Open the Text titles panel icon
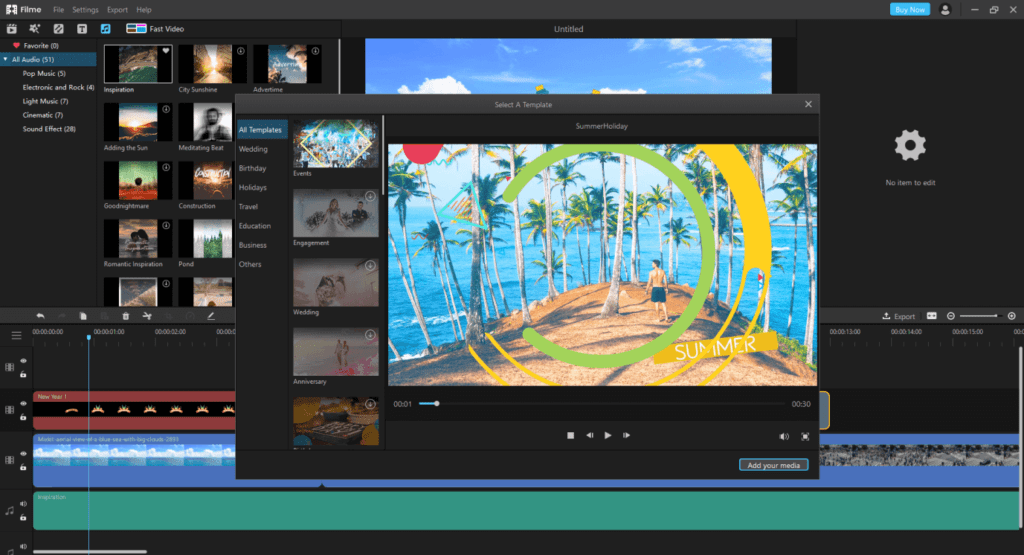This screenshot has width=1024, height=555. pos(82,29)
